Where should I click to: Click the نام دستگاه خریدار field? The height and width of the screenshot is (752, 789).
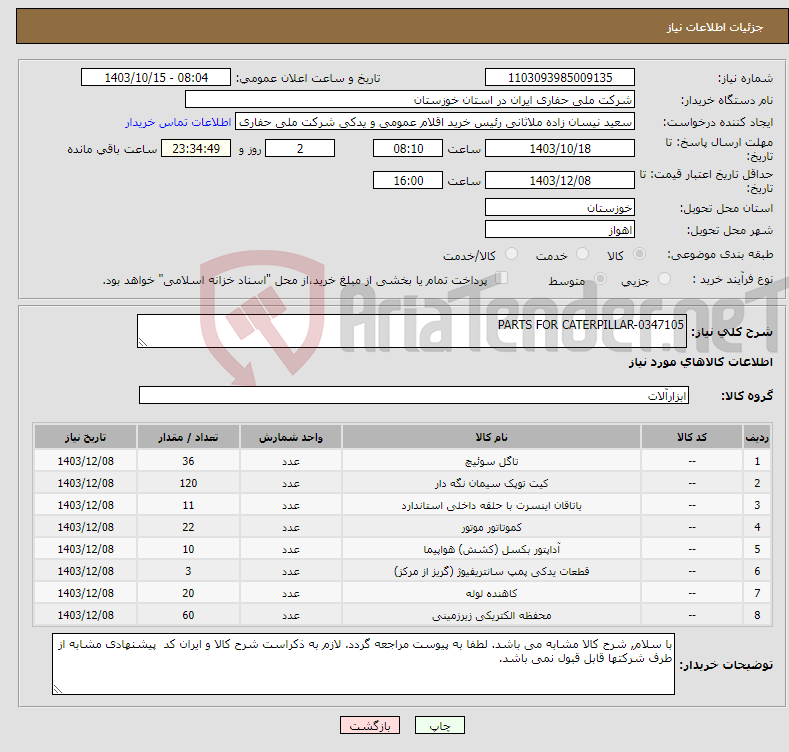[410, 100]
